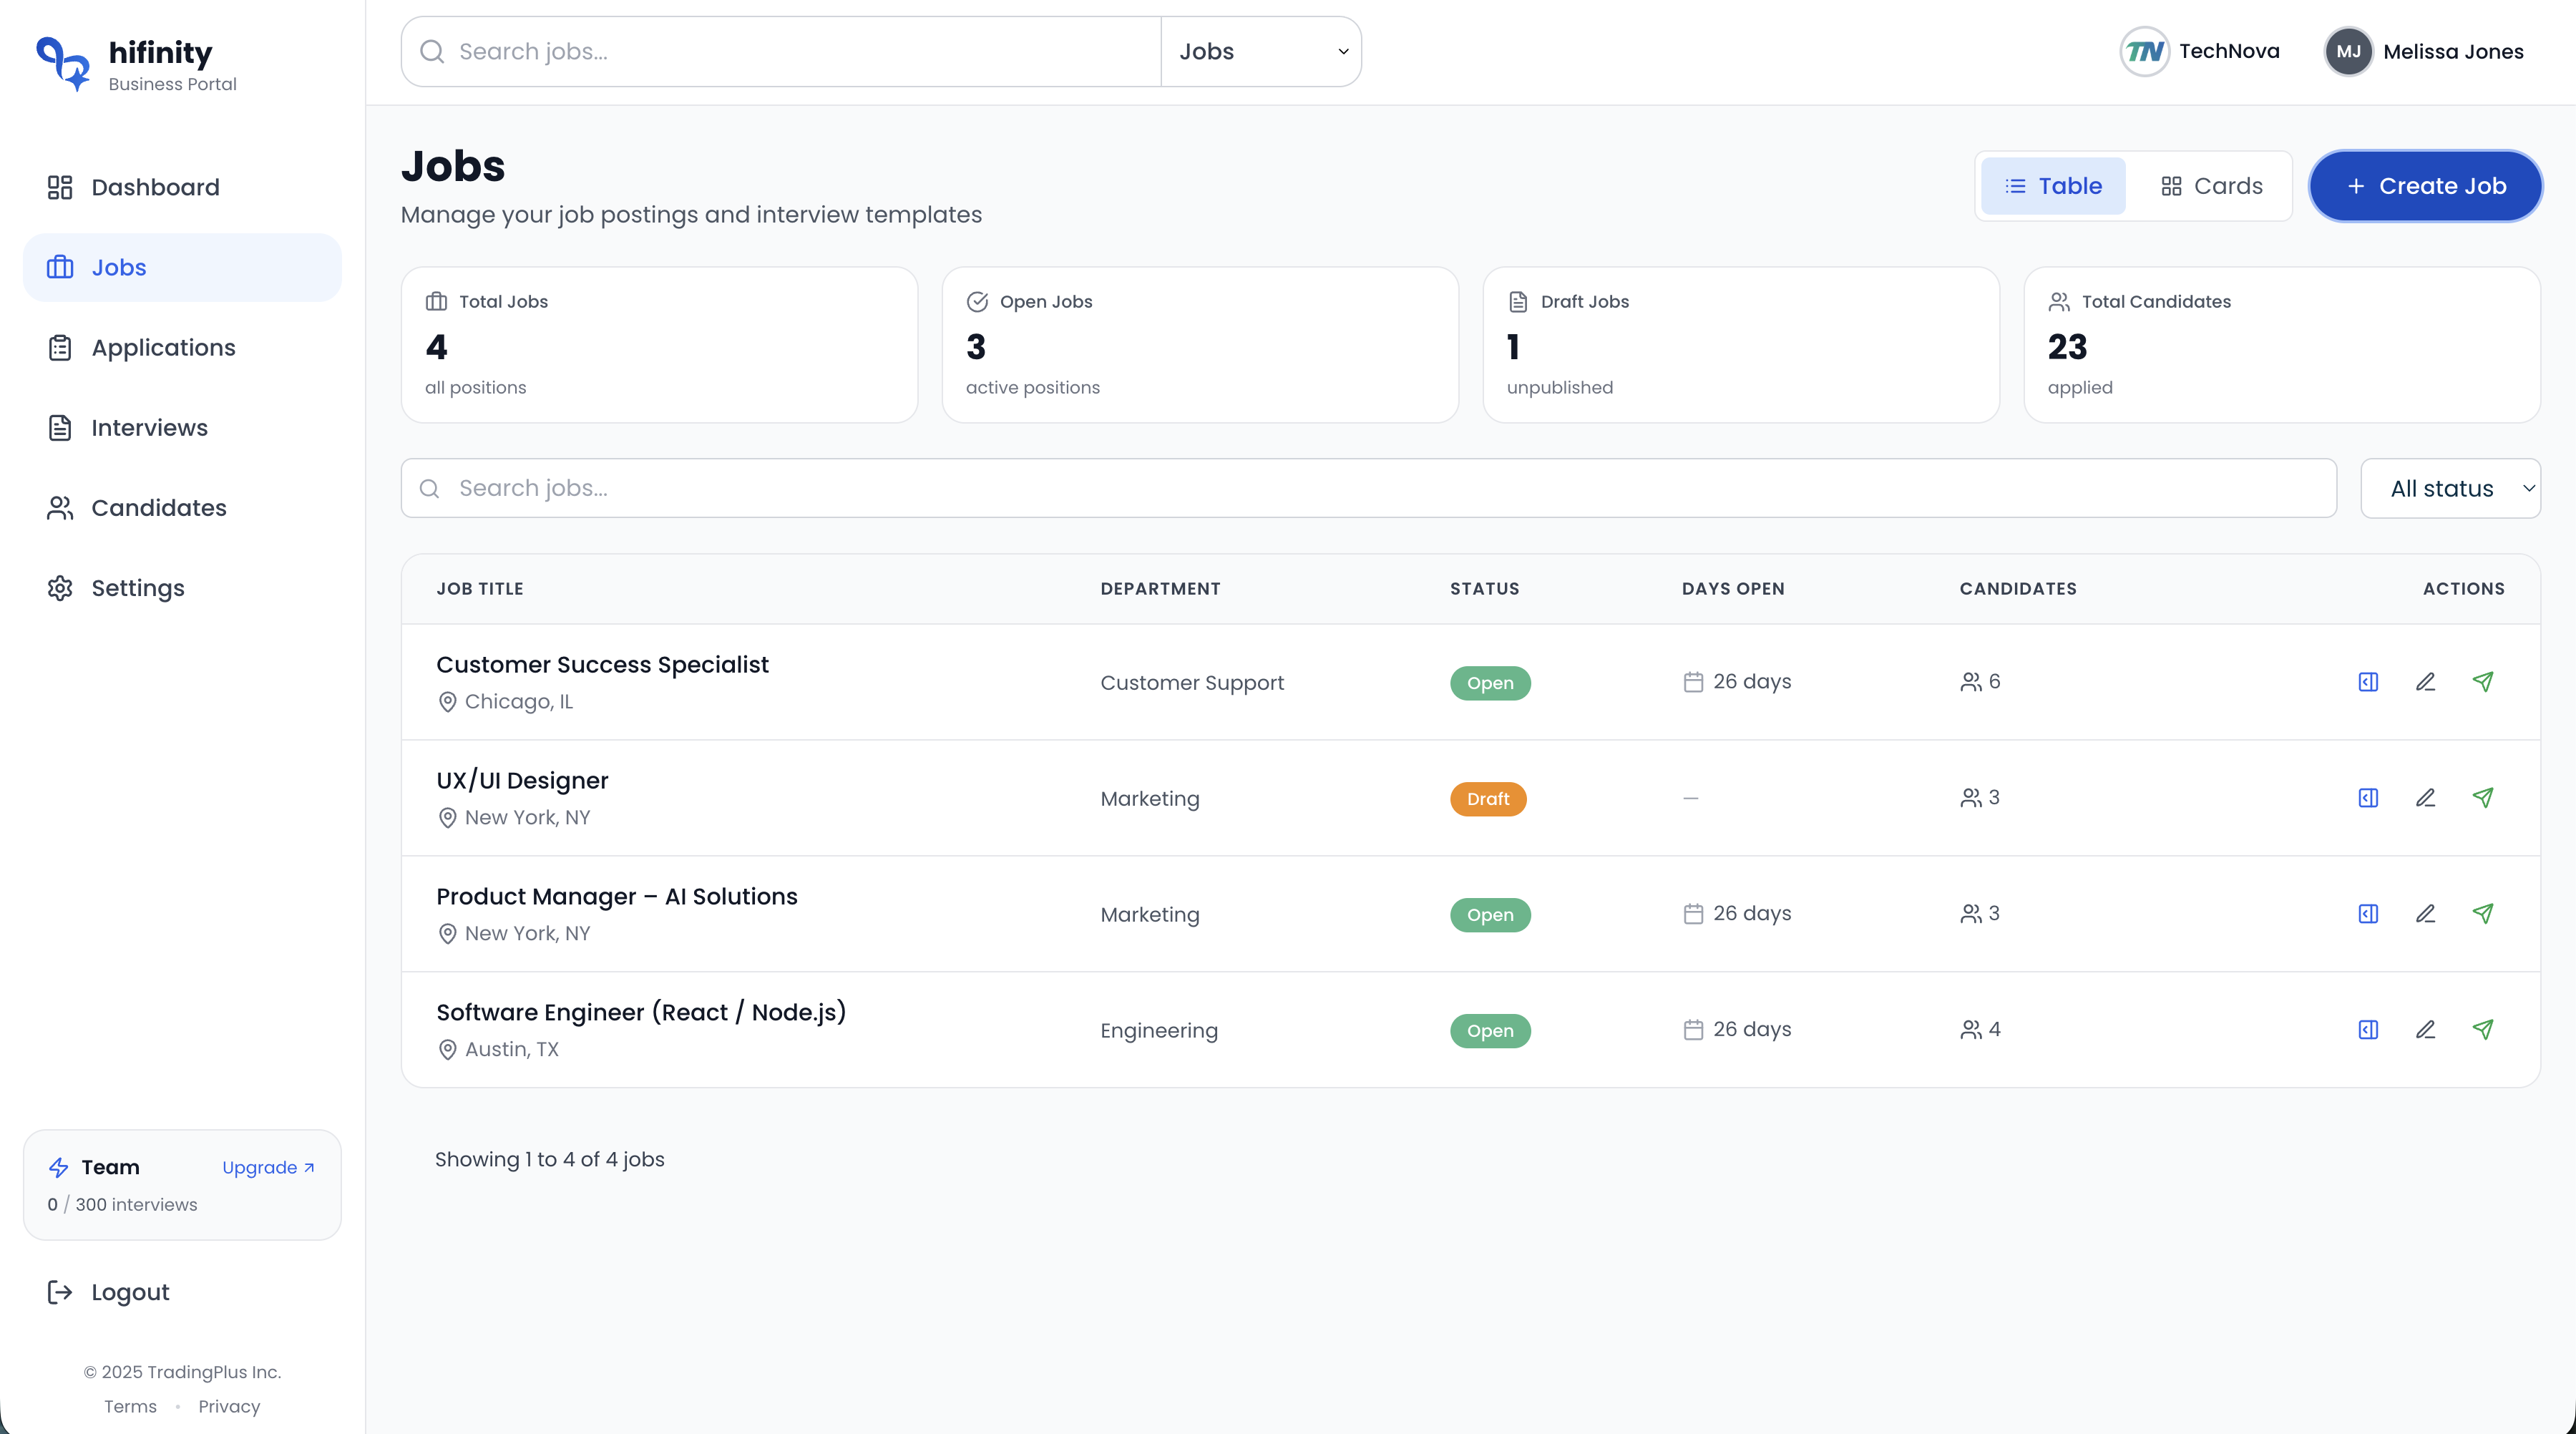Open Settings via the gear icon
Viewport: 2576px width, 1434px height.
pyautogui.click(x=59, y=588)
